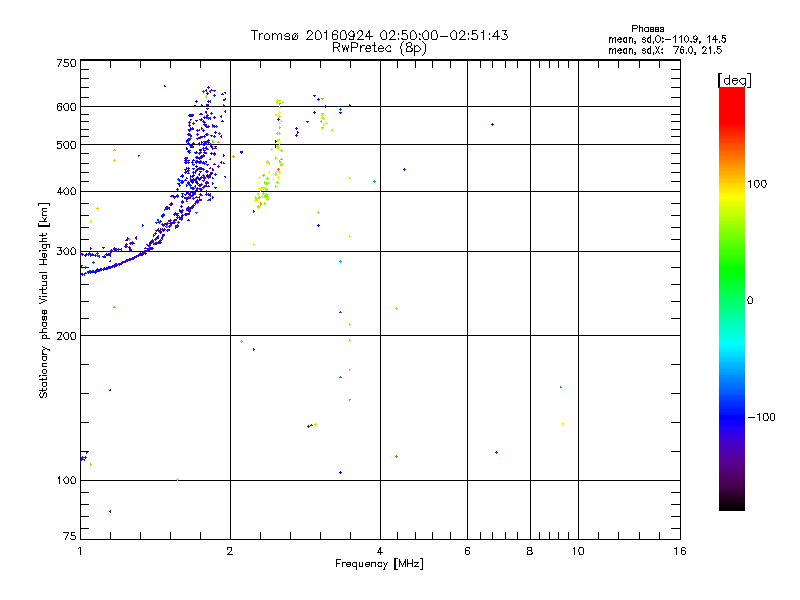Click the 10 tick on the frequency axis
Viewport: 800px width, 600px height.
(577, 551)
